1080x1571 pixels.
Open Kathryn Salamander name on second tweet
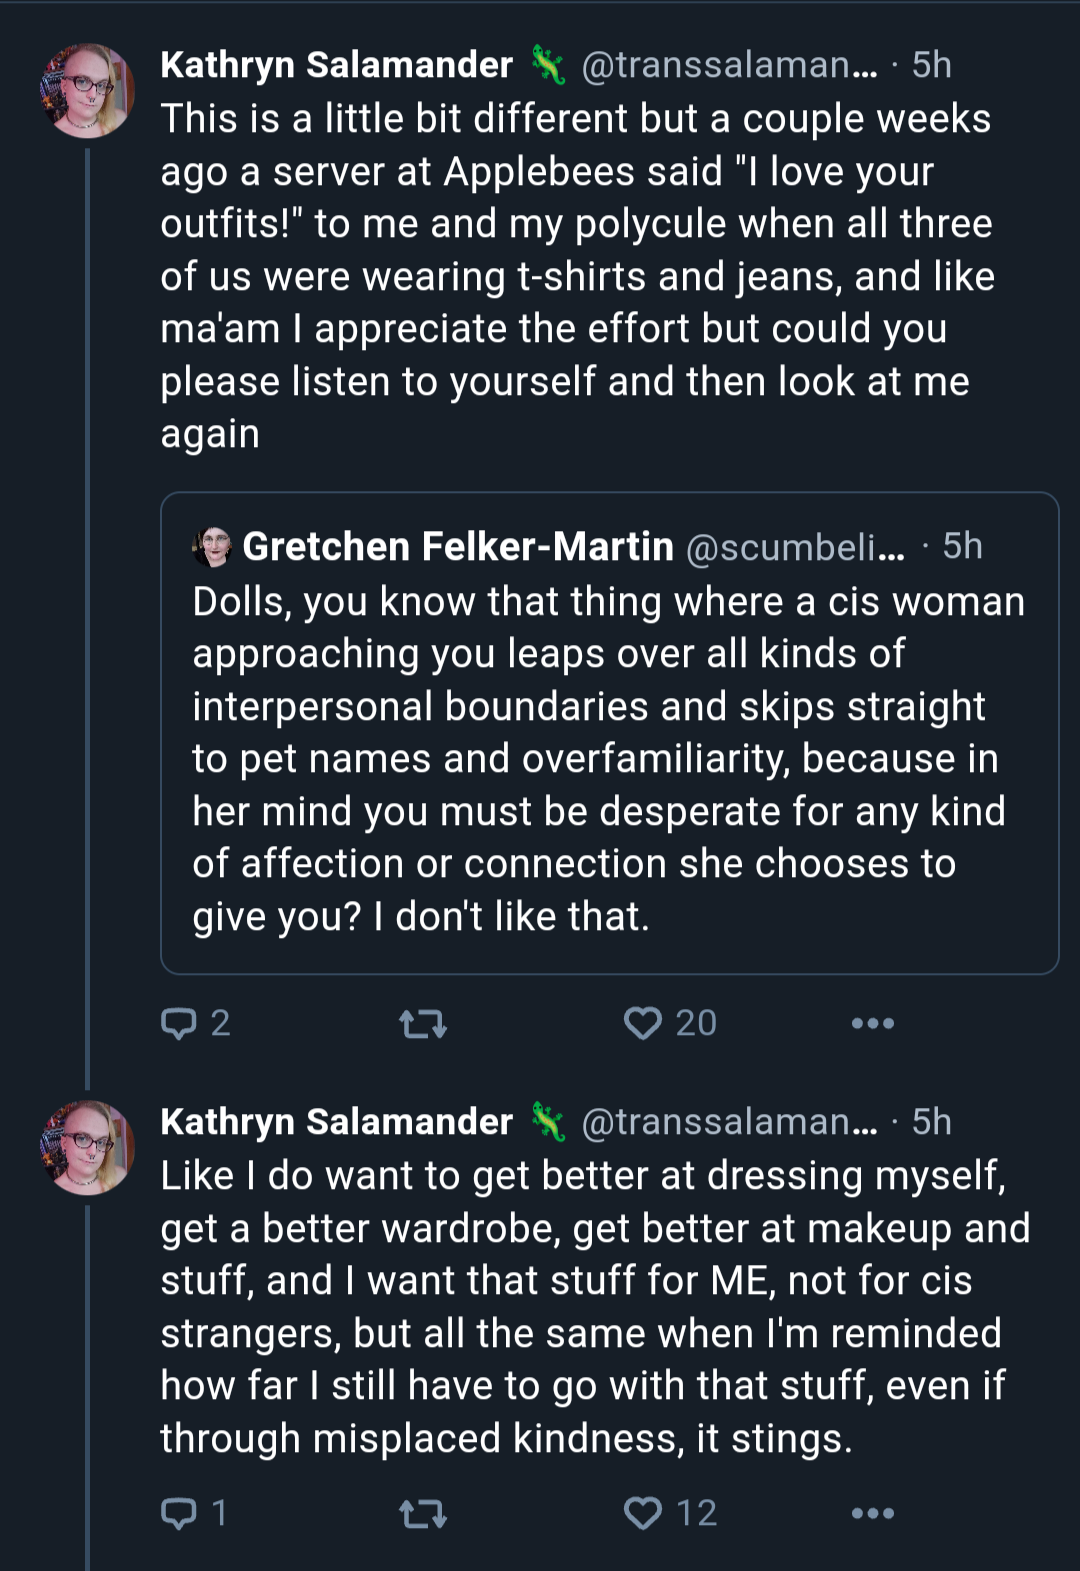[337, 1122]
